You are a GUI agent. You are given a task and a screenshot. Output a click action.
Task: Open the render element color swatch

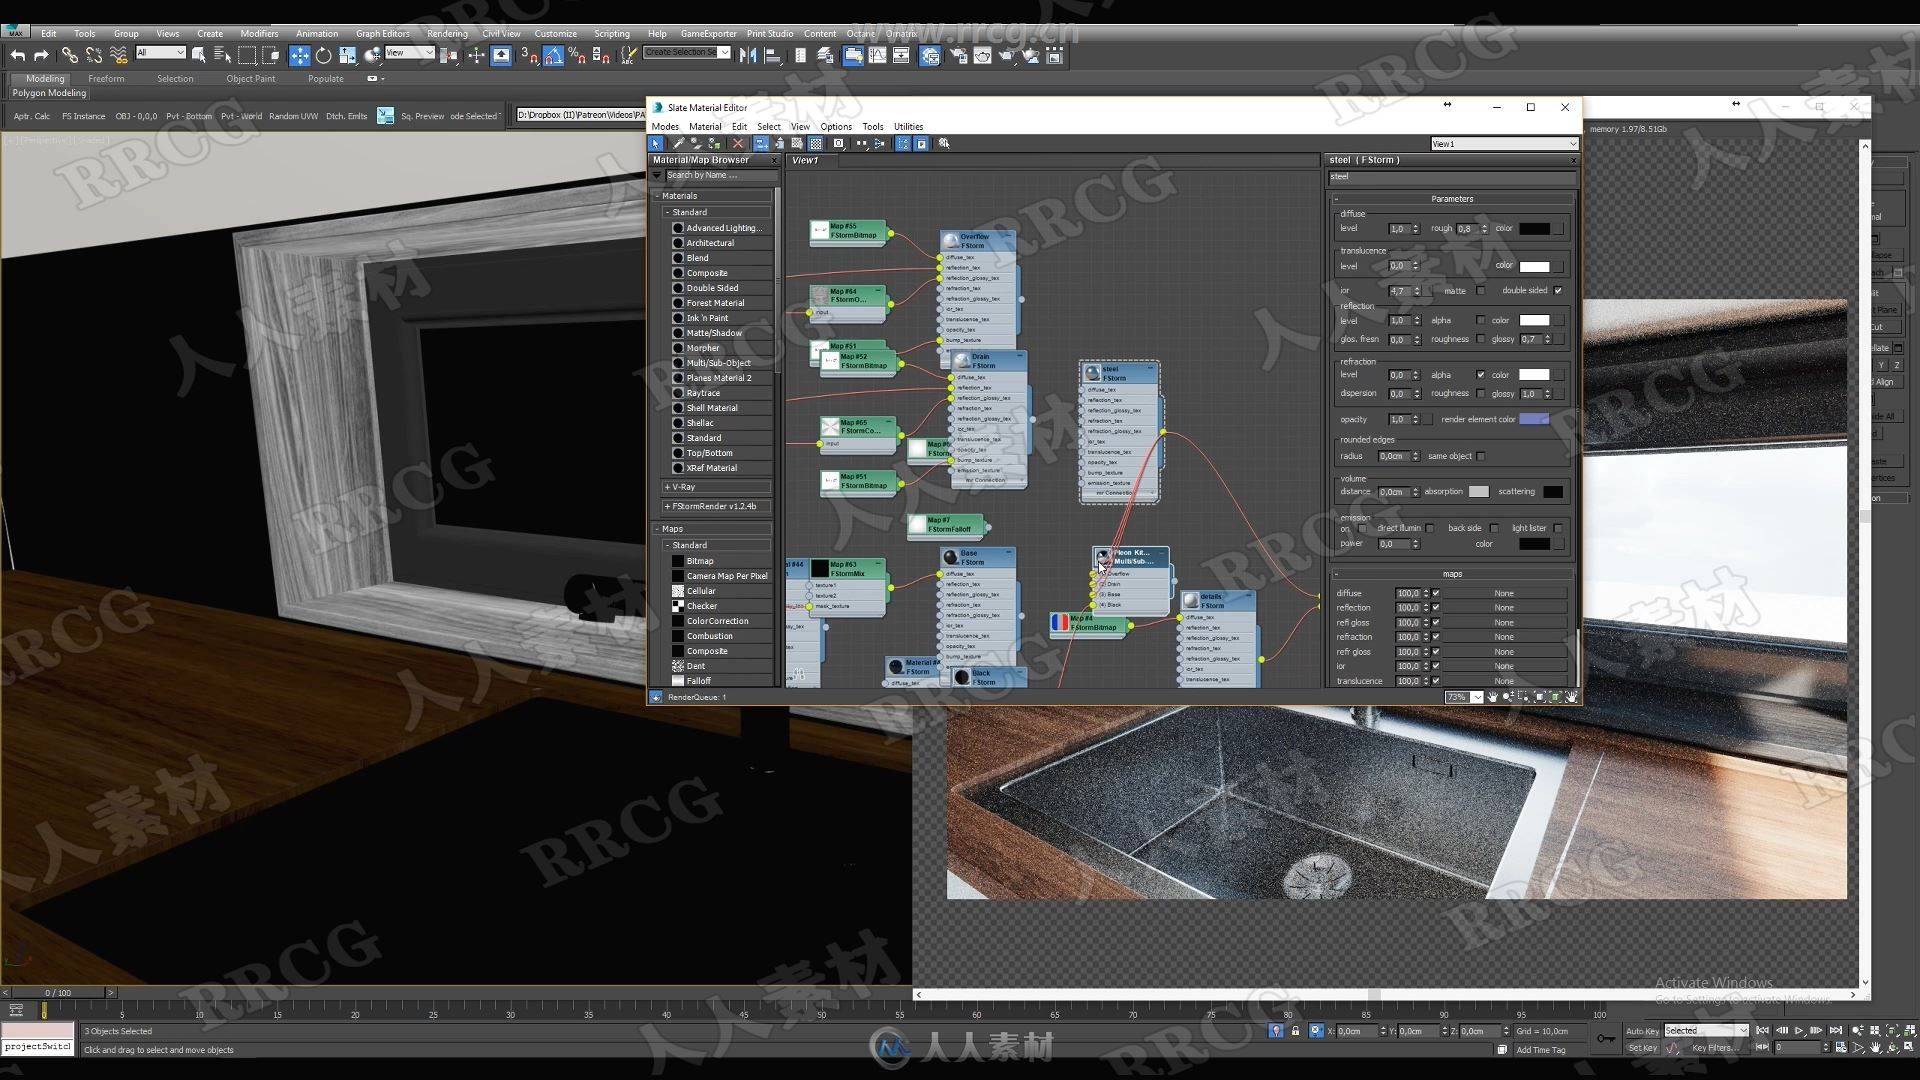1534,420
